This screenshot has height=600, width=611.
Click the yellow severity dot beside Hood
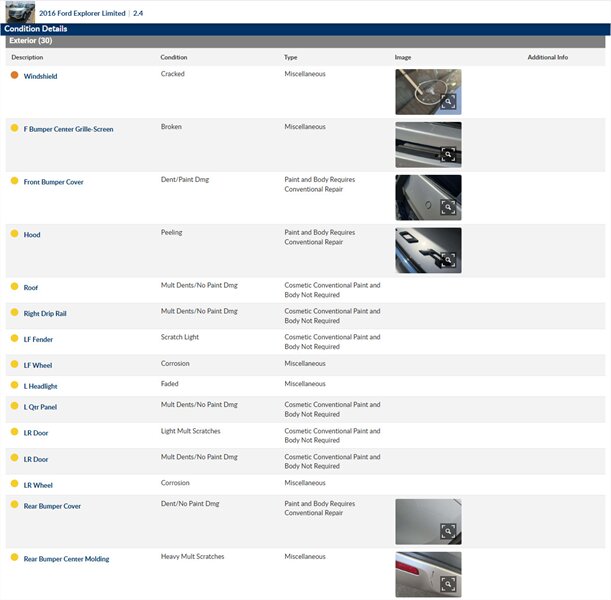pos(14,234)
